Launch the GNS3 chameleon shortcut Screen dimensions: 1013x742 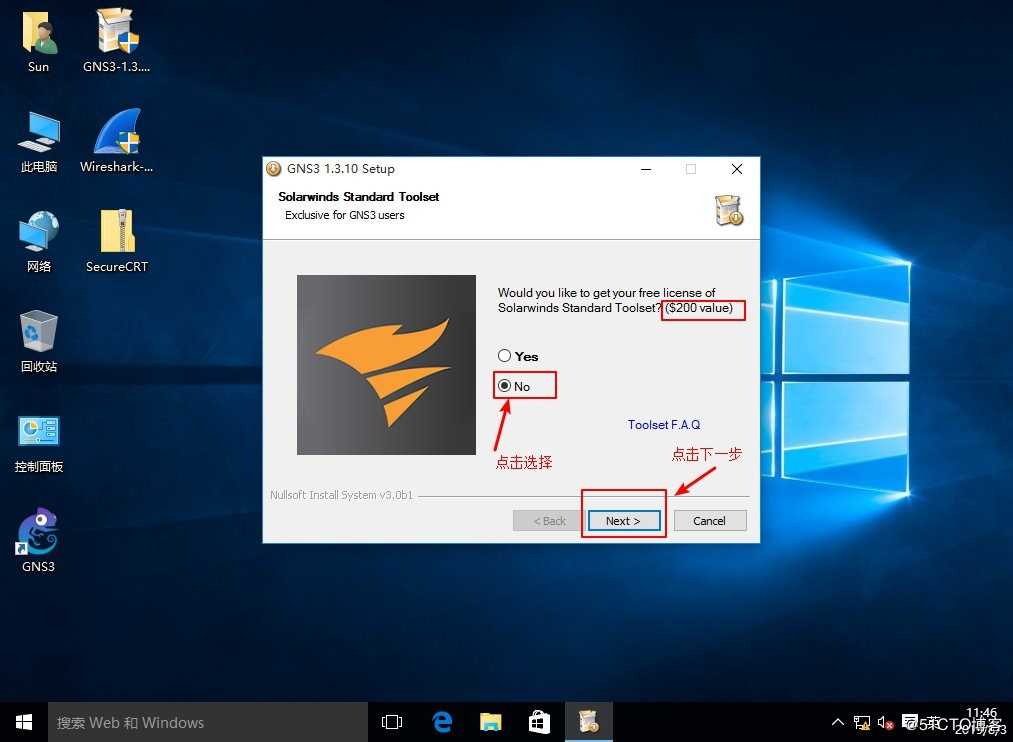click(39, 541)
